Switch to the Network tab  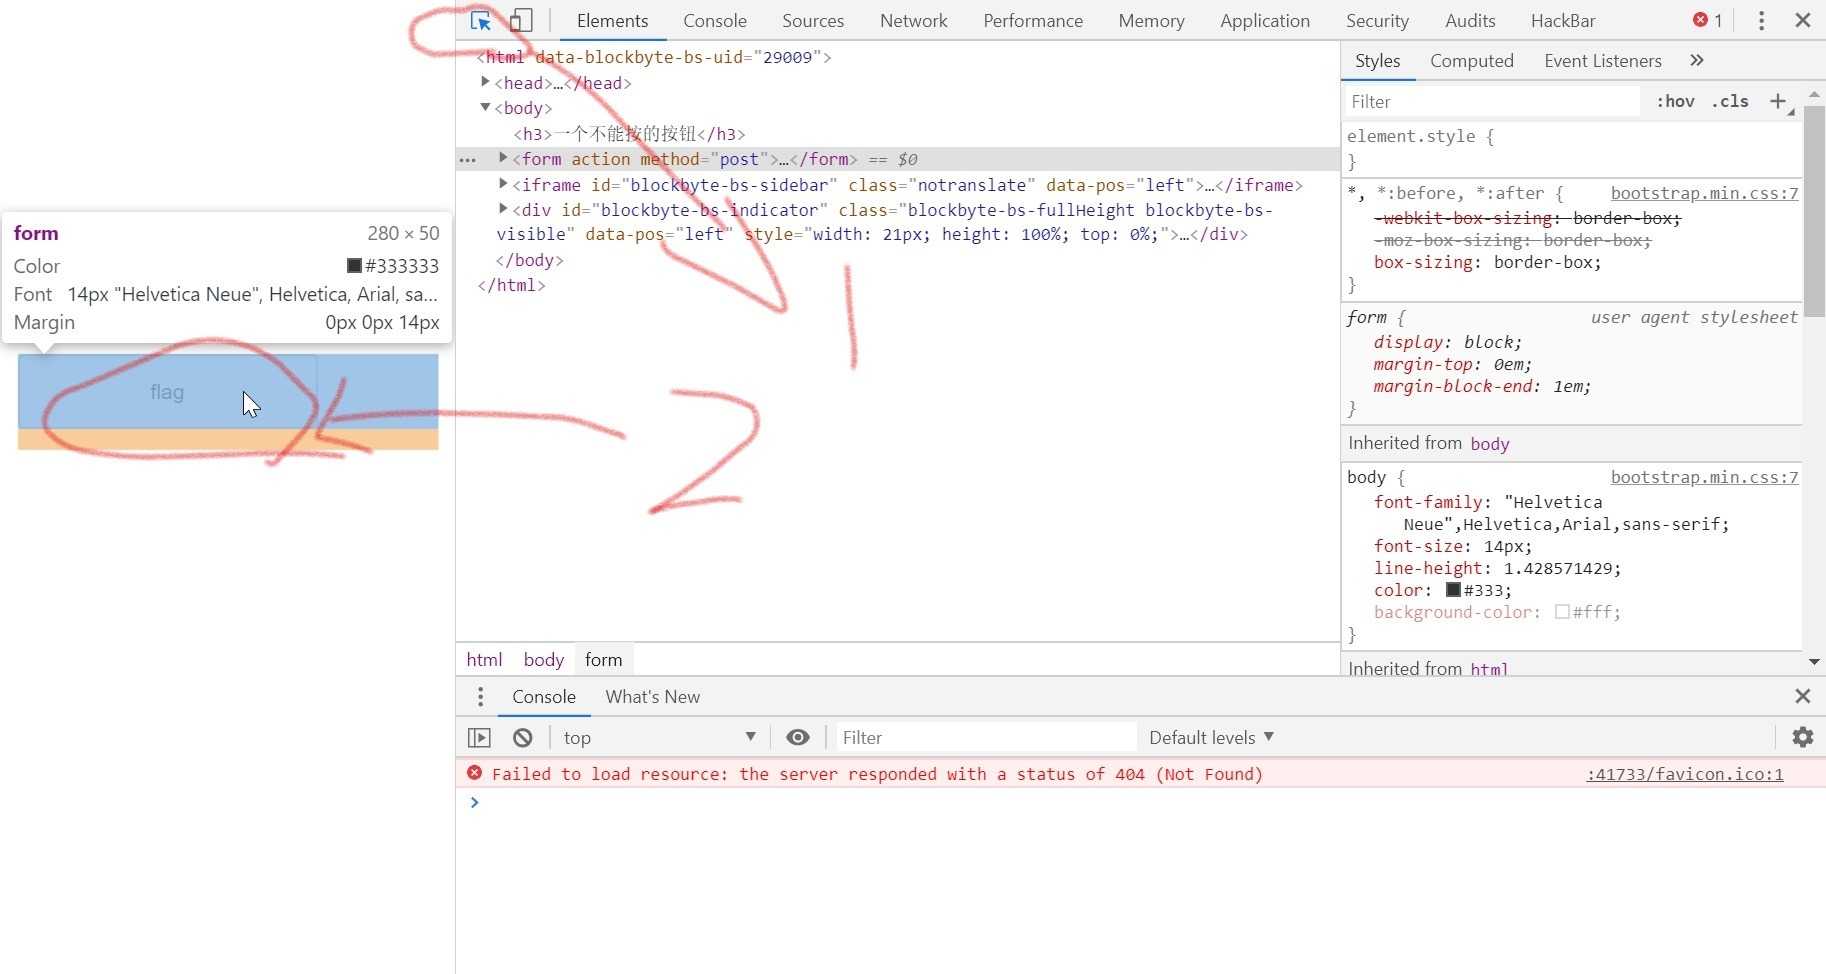pyautogui.click(x=914, y=20)
